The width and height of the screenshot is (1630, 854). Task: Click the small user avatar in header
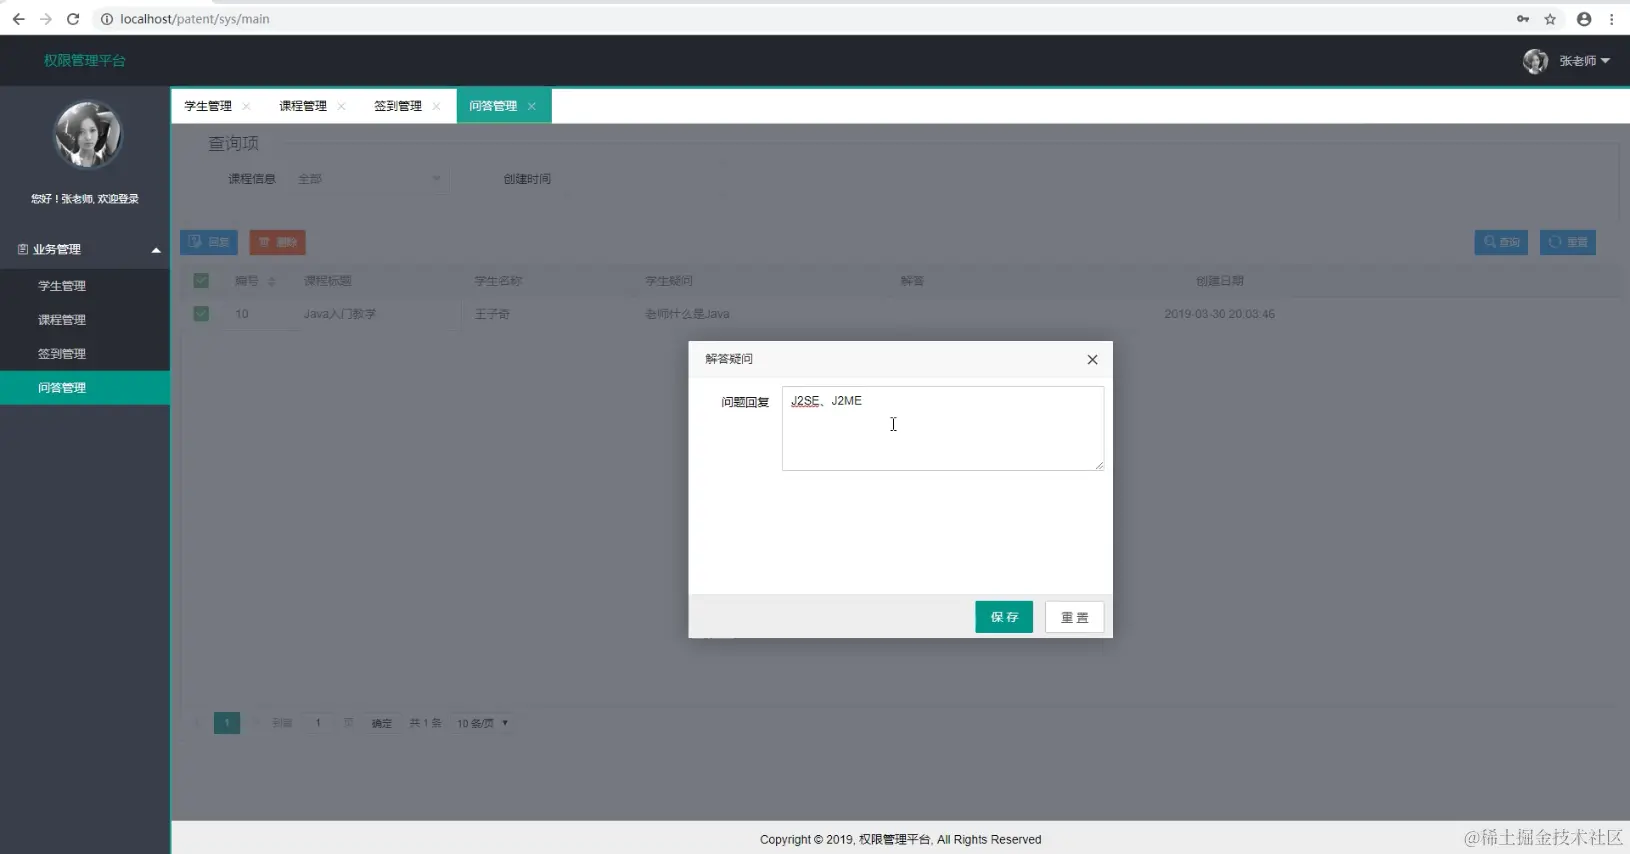tap(1535, 61)
